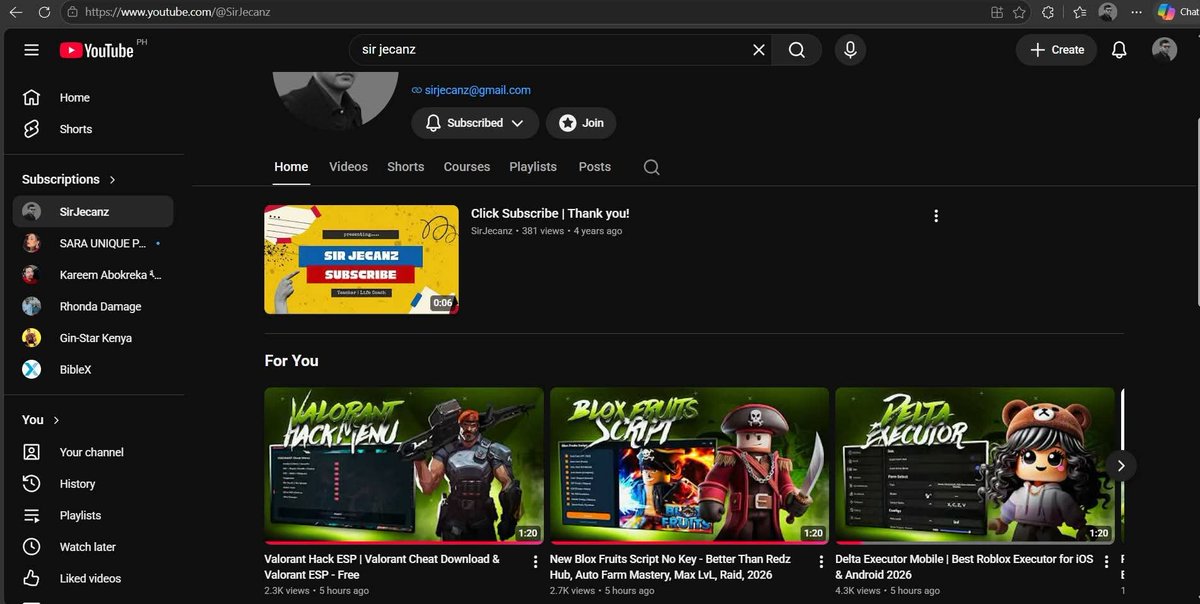Open the YouTube hamburger guide menu
The height and width of the screenshot is (604, 1200).
click(x=31, y=50)
